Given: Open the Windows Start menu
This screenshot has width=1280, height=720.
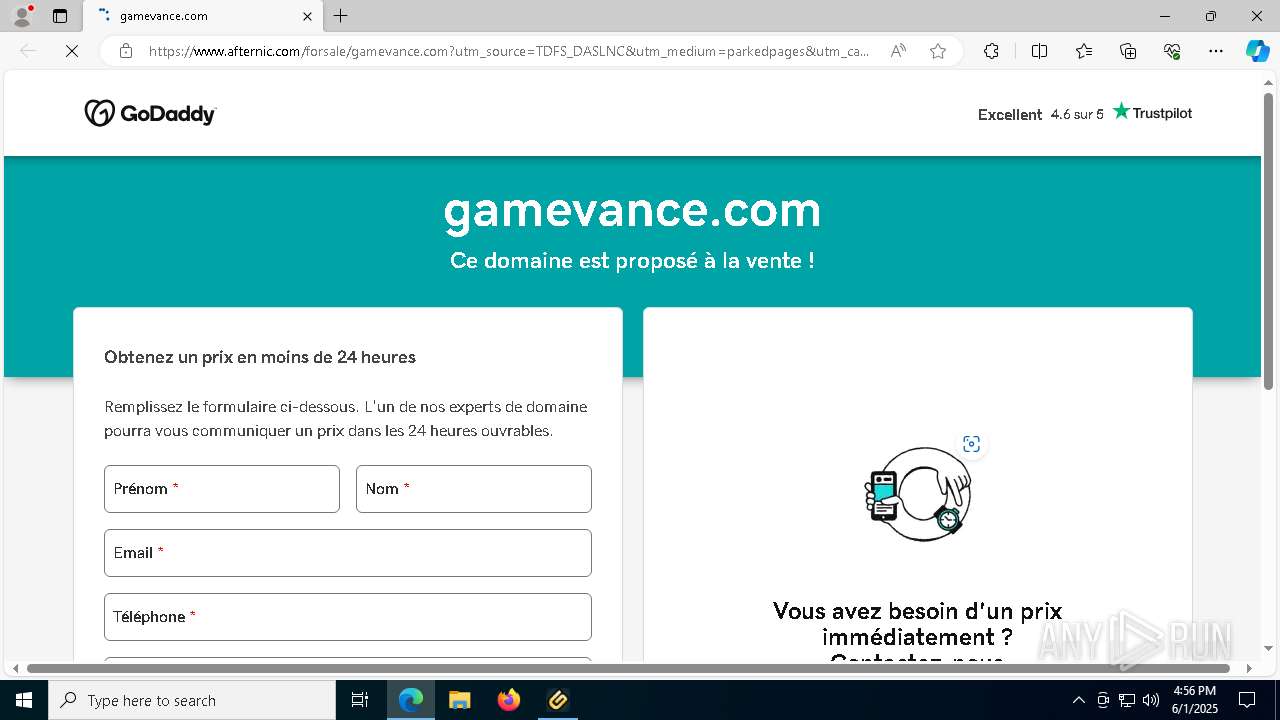Looking at the screenshot, I should [24, 700].
